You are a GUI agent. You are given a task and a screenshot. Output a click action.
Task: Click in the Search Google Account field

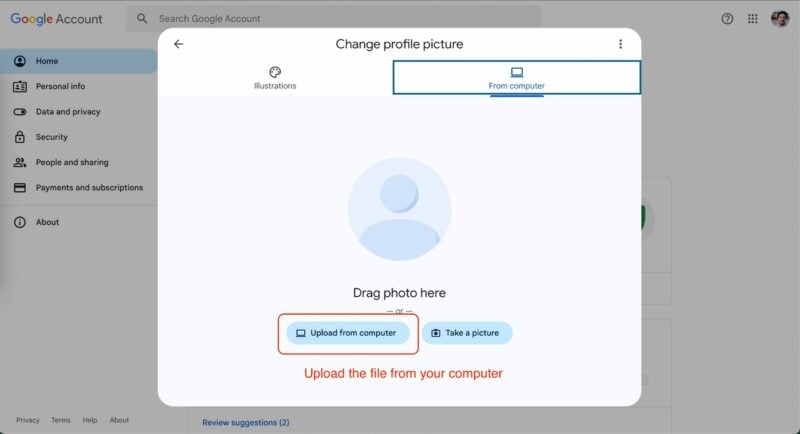[334, 19]
